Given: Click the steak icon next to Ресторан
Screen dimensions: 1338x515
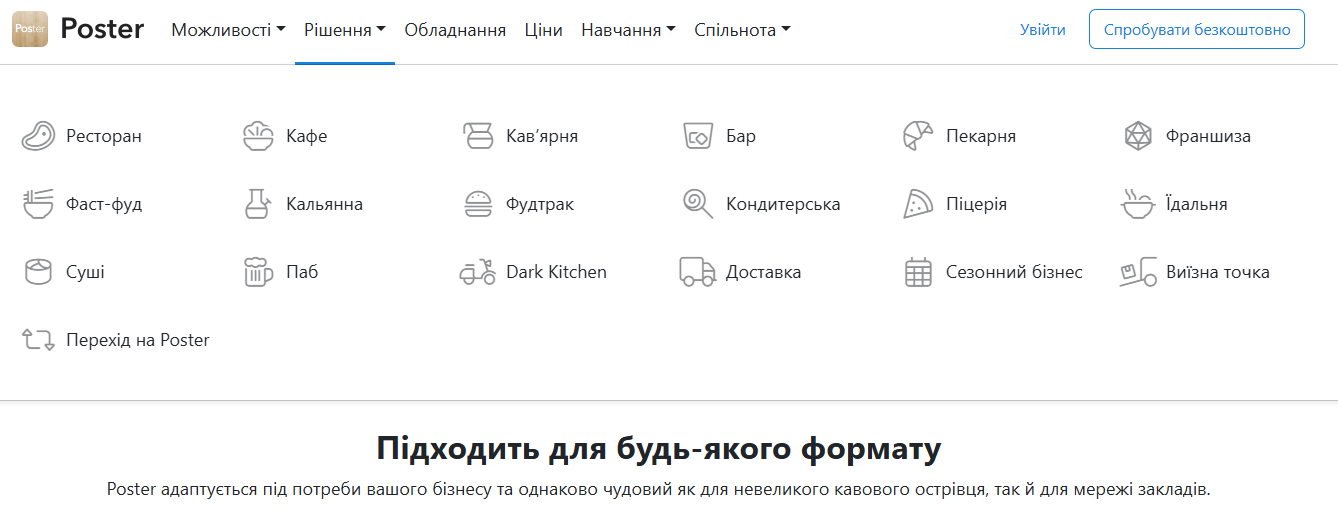Looking at the screenshot, I should click(38, 136).
